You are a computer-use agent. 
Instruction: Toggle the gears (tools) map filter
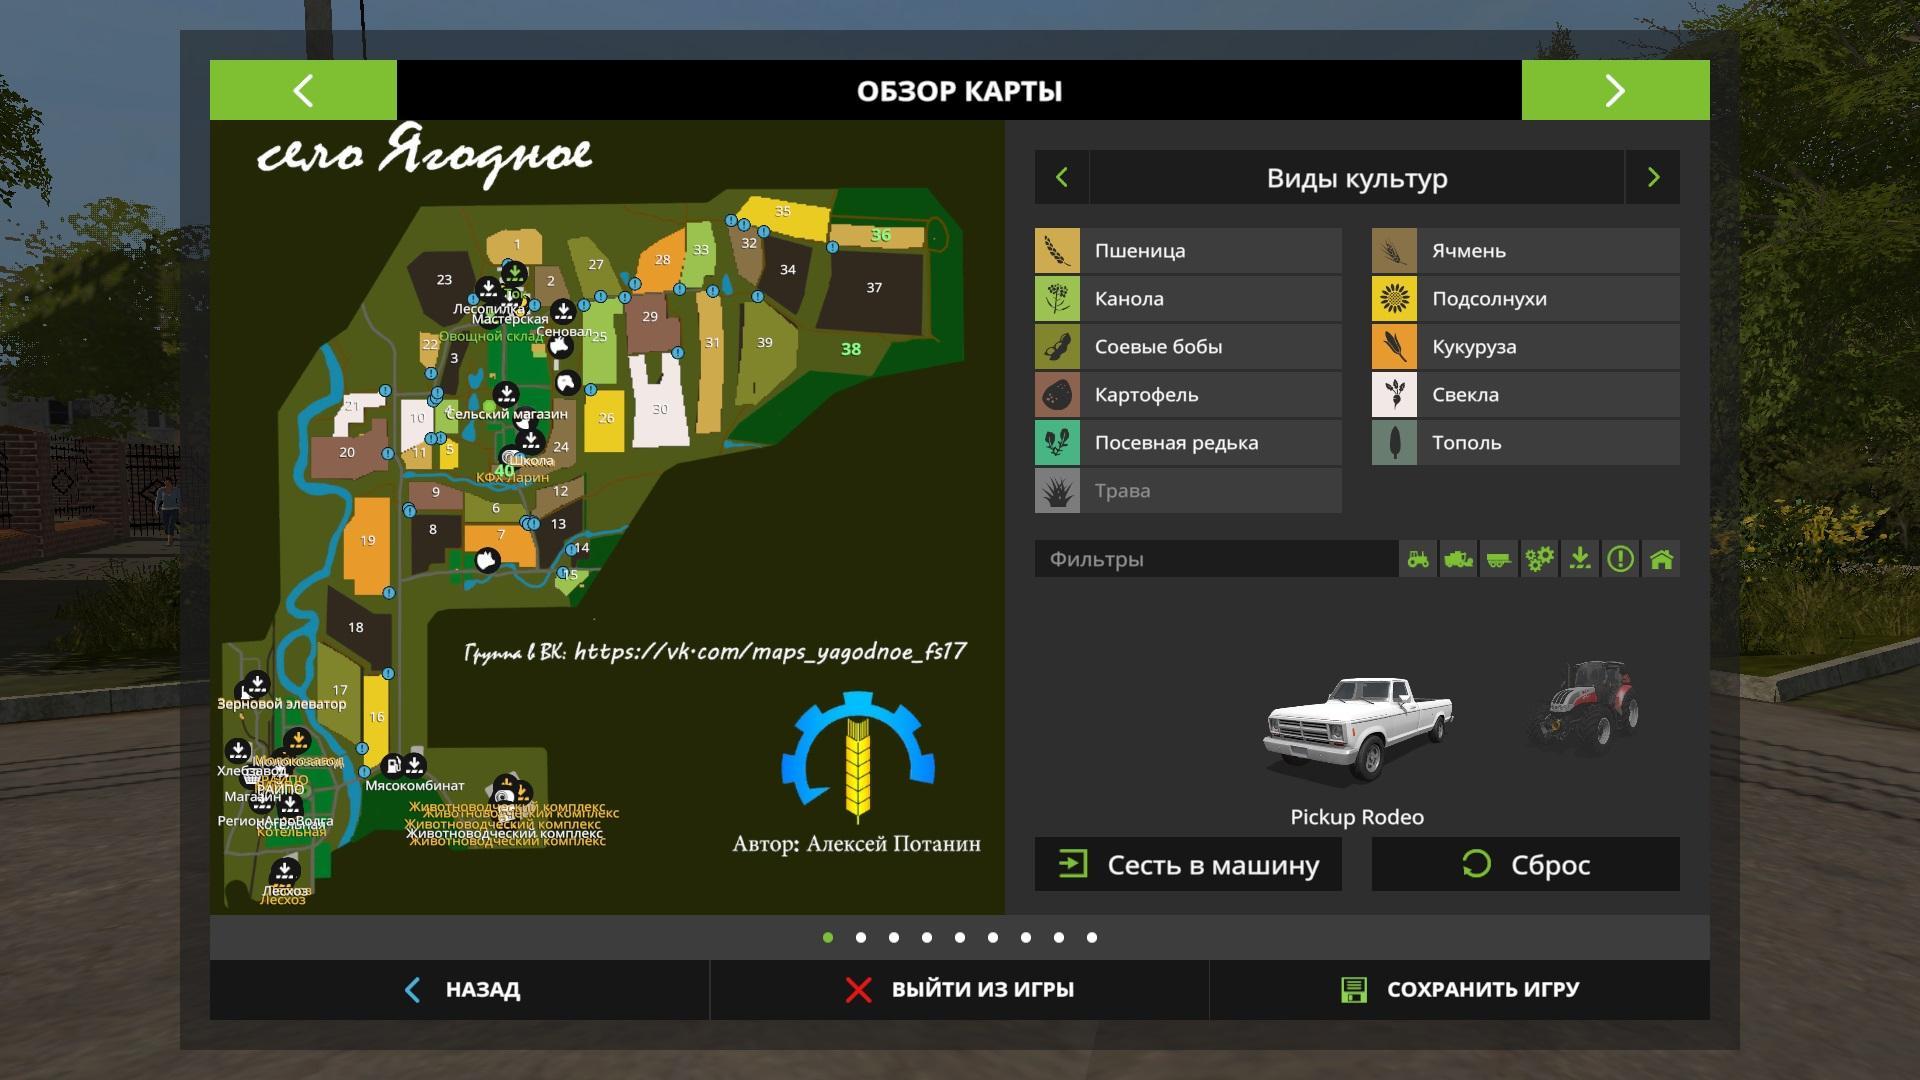pyautogui.click(x=1539, y=559)
